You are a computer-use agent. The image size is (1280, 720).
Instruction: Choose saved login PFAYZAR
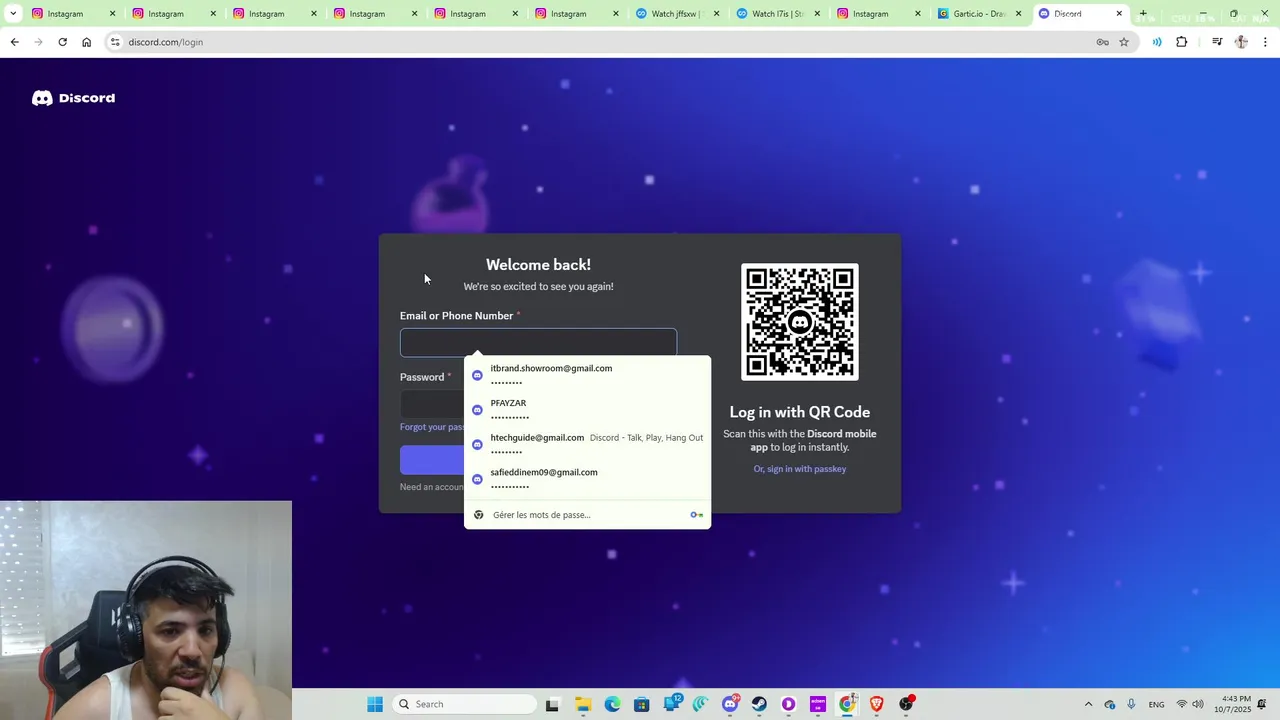[587, 409]
